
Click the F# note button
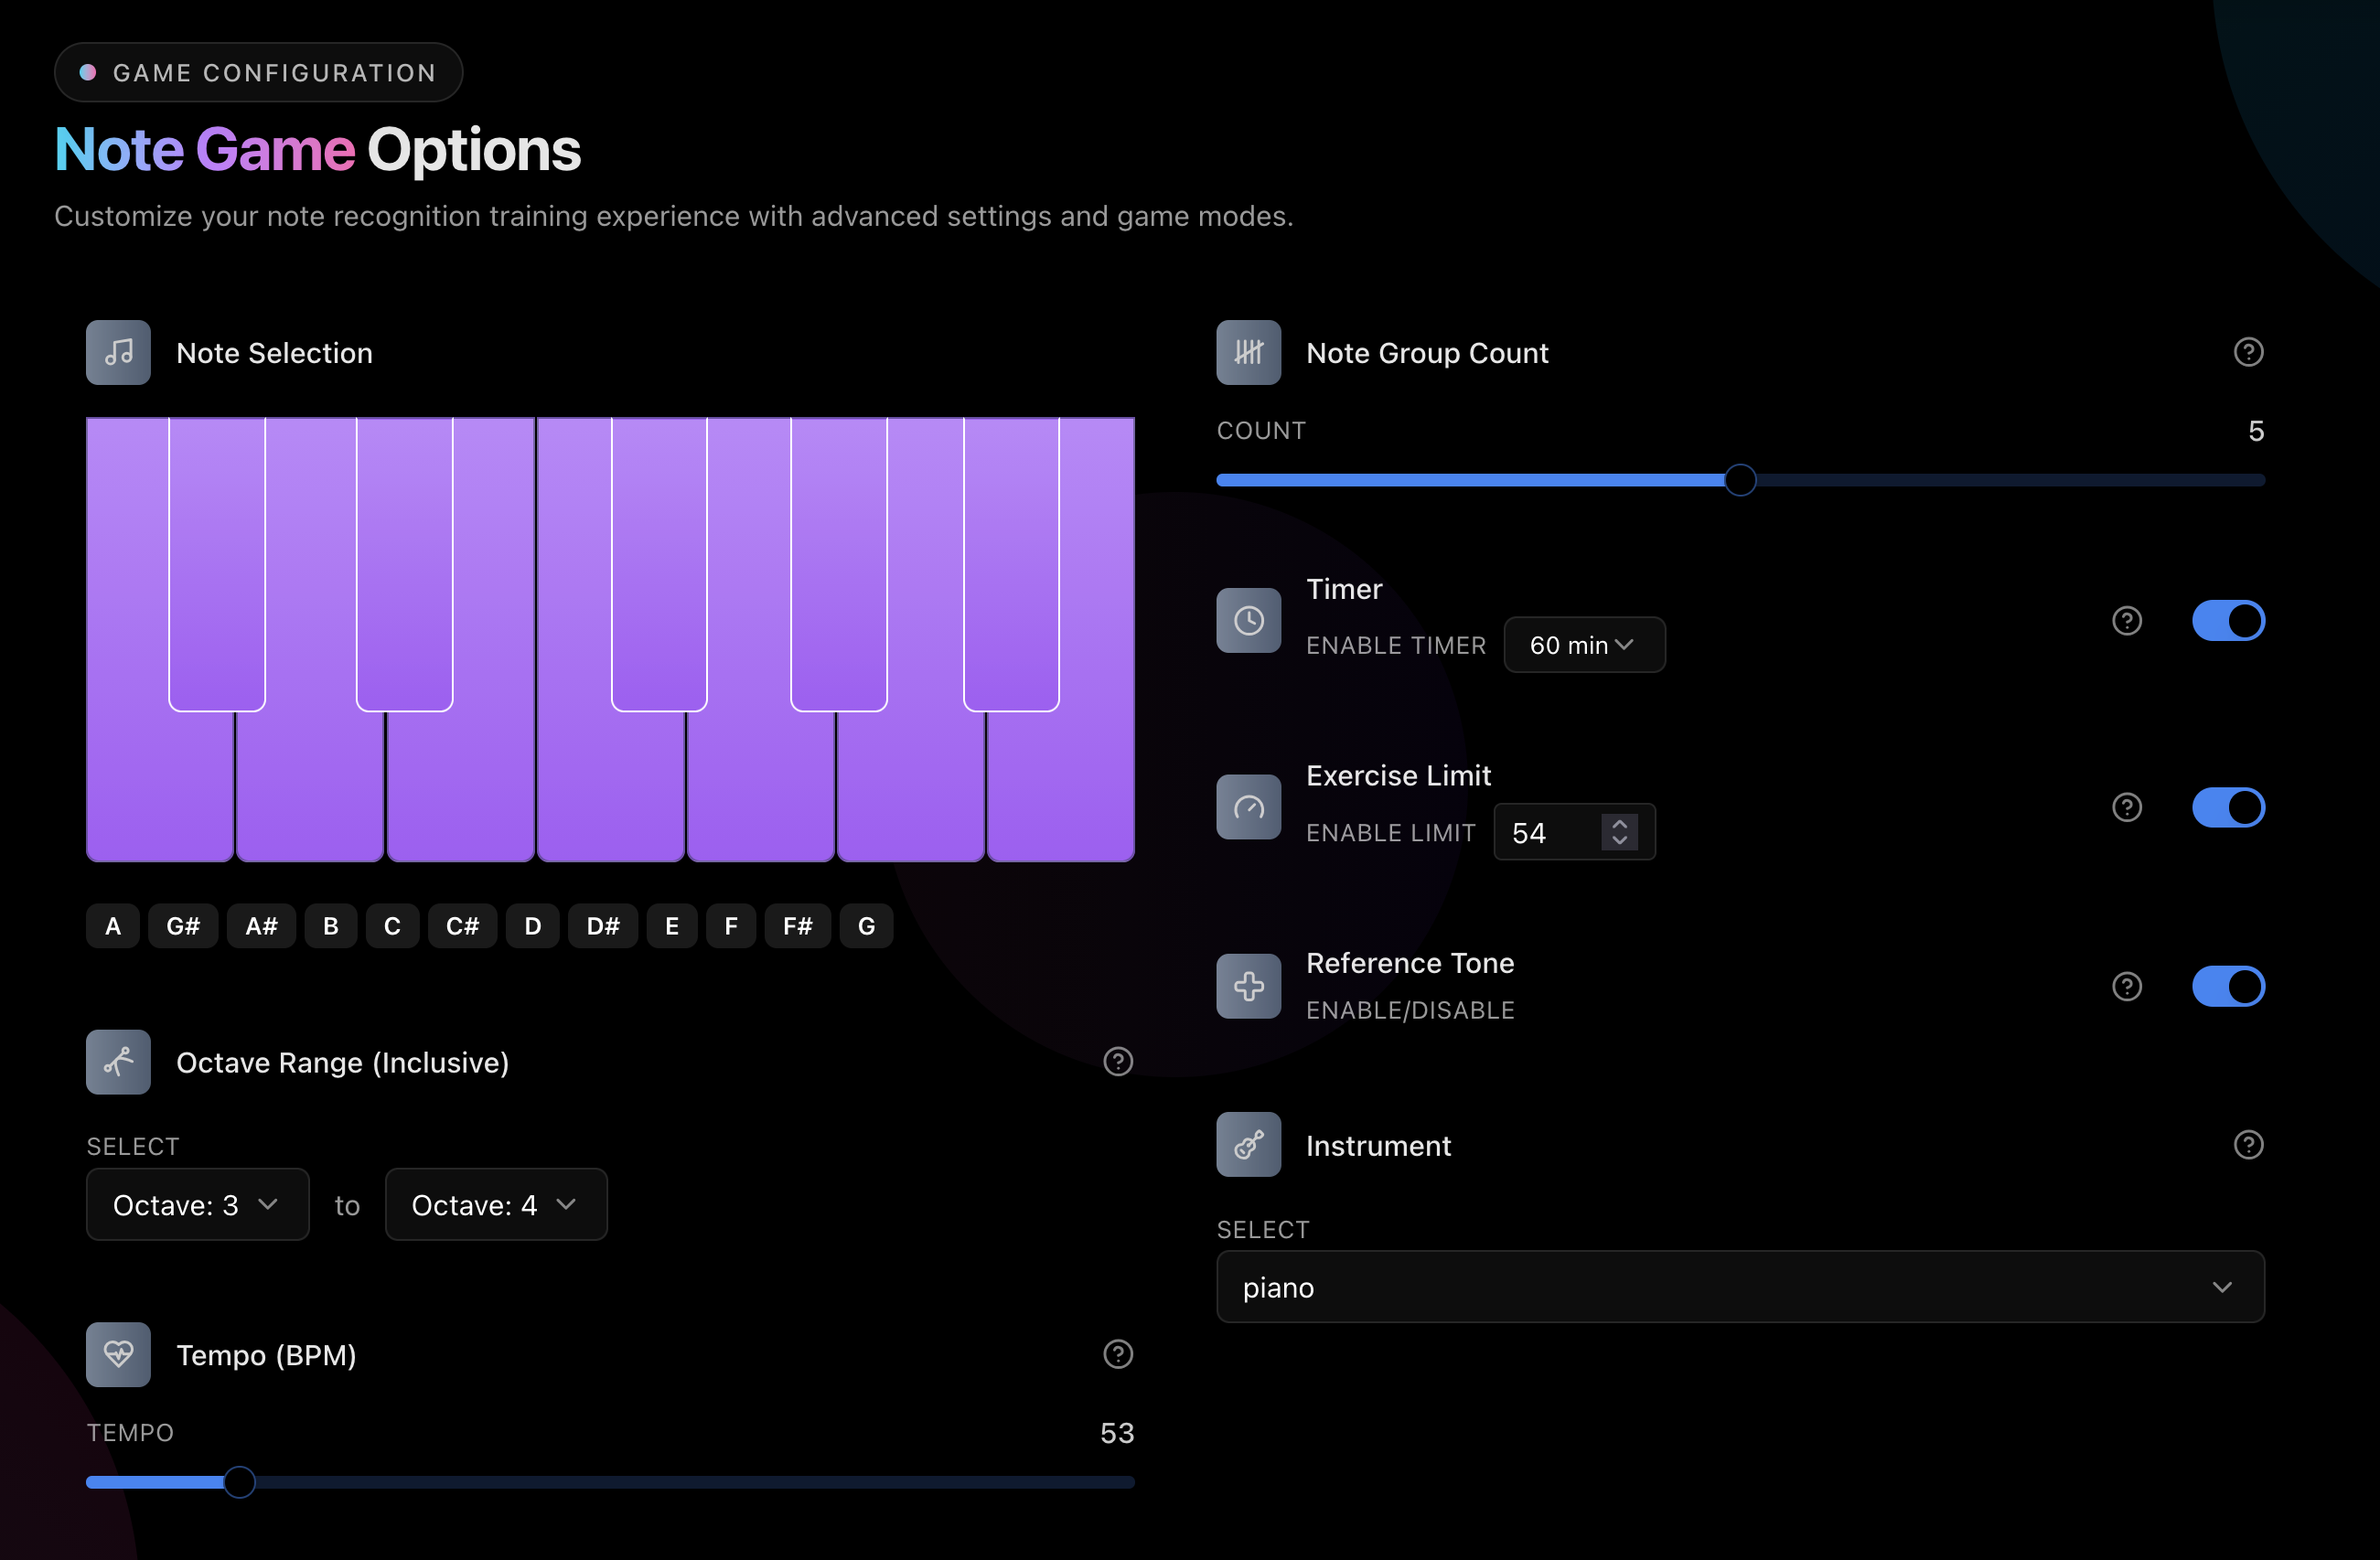coord(797,926)
